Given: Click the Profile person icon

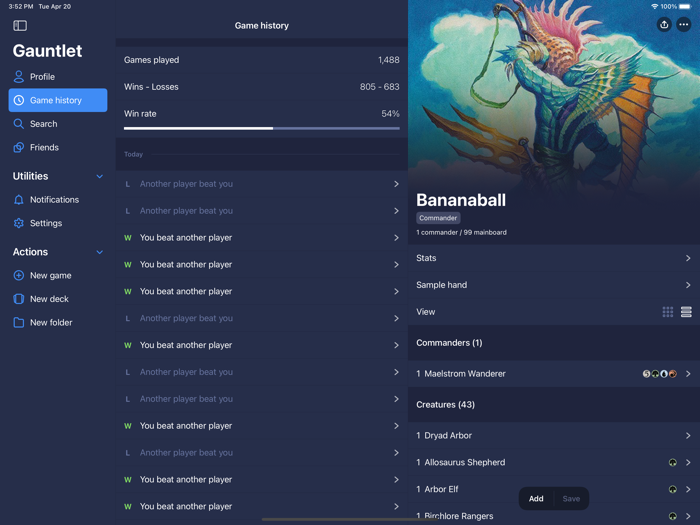Looking at the screenshot, I should click(x=19, y=77).
